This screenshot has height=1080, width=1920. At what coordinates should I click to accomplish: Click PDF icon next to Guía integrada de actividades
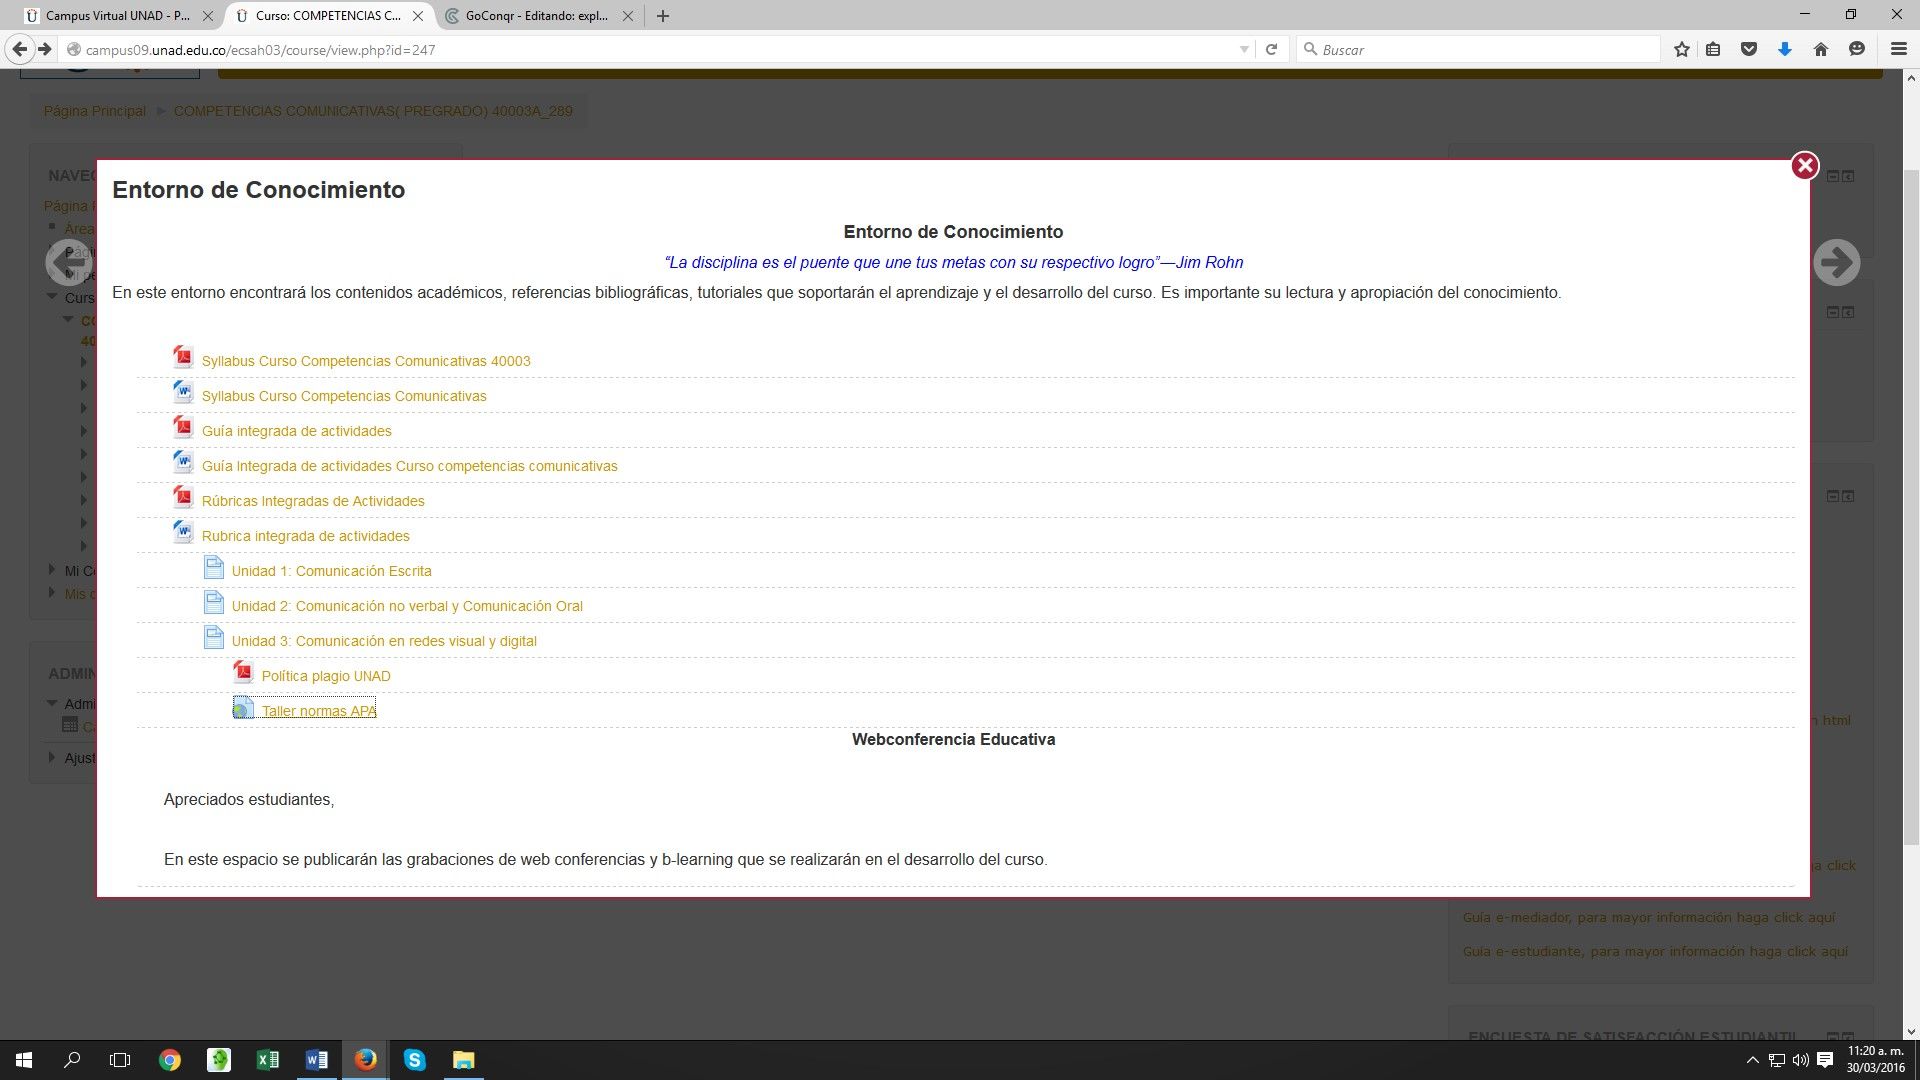click(x=183, y=427)
